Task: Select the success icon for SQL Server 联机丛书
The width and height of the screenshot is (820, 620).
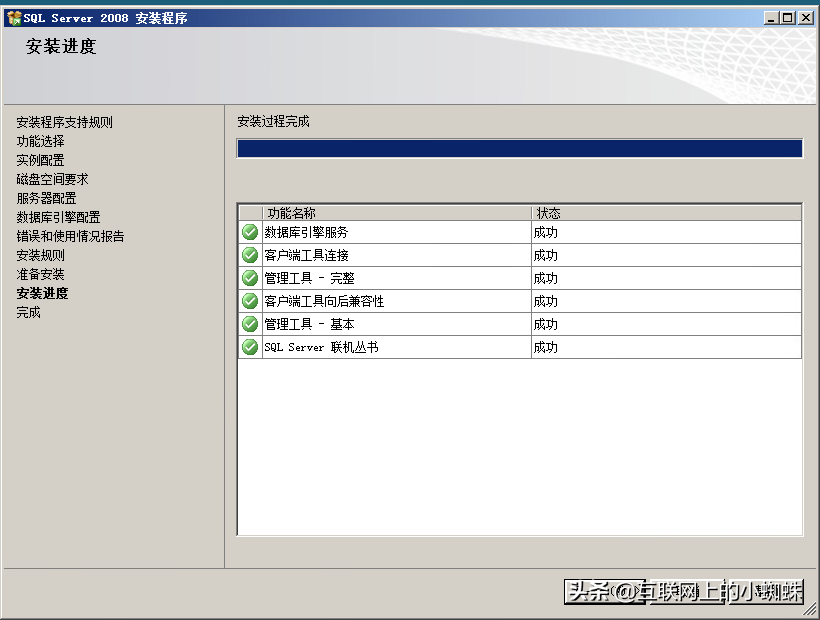Action: pyautogui.click(x=249, y=347)
